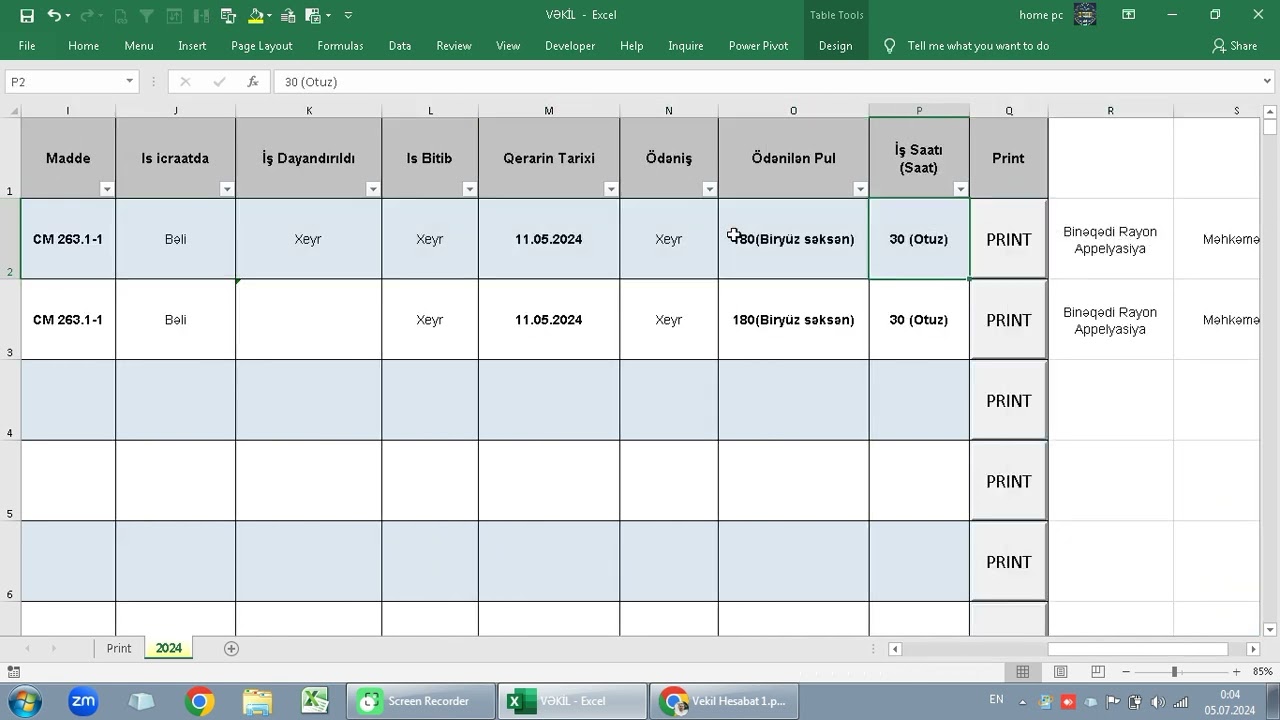Open the Insert ribbon tab
Screen dimensions: 1280x720
pyautogui.click(x=192, y=46)
